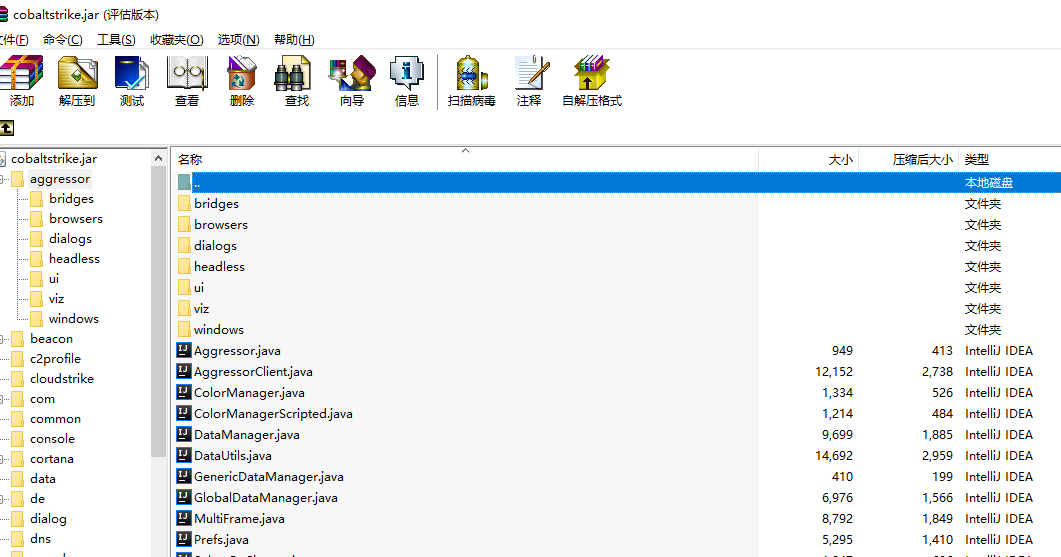The image size is (1061, 557).
Task: Expand the cortana tree node
Action: (x=2, y=459)
